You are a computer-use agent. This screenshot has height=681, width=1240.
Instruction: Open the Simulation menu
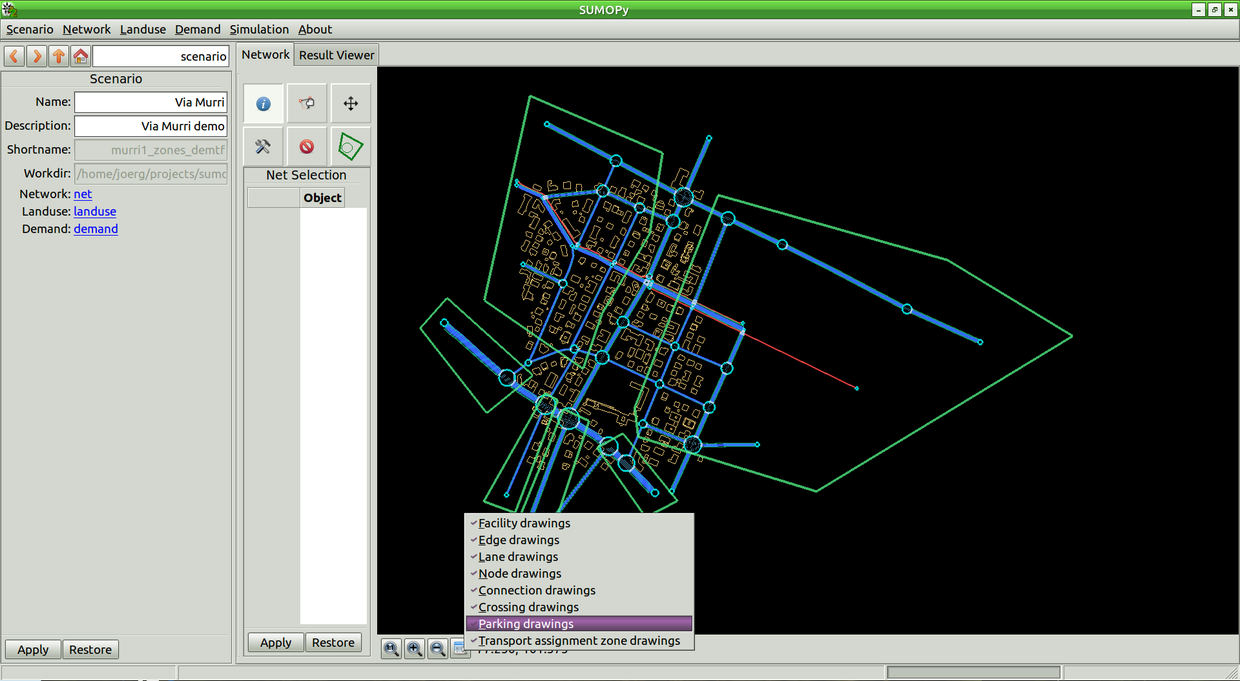point(259,29)
